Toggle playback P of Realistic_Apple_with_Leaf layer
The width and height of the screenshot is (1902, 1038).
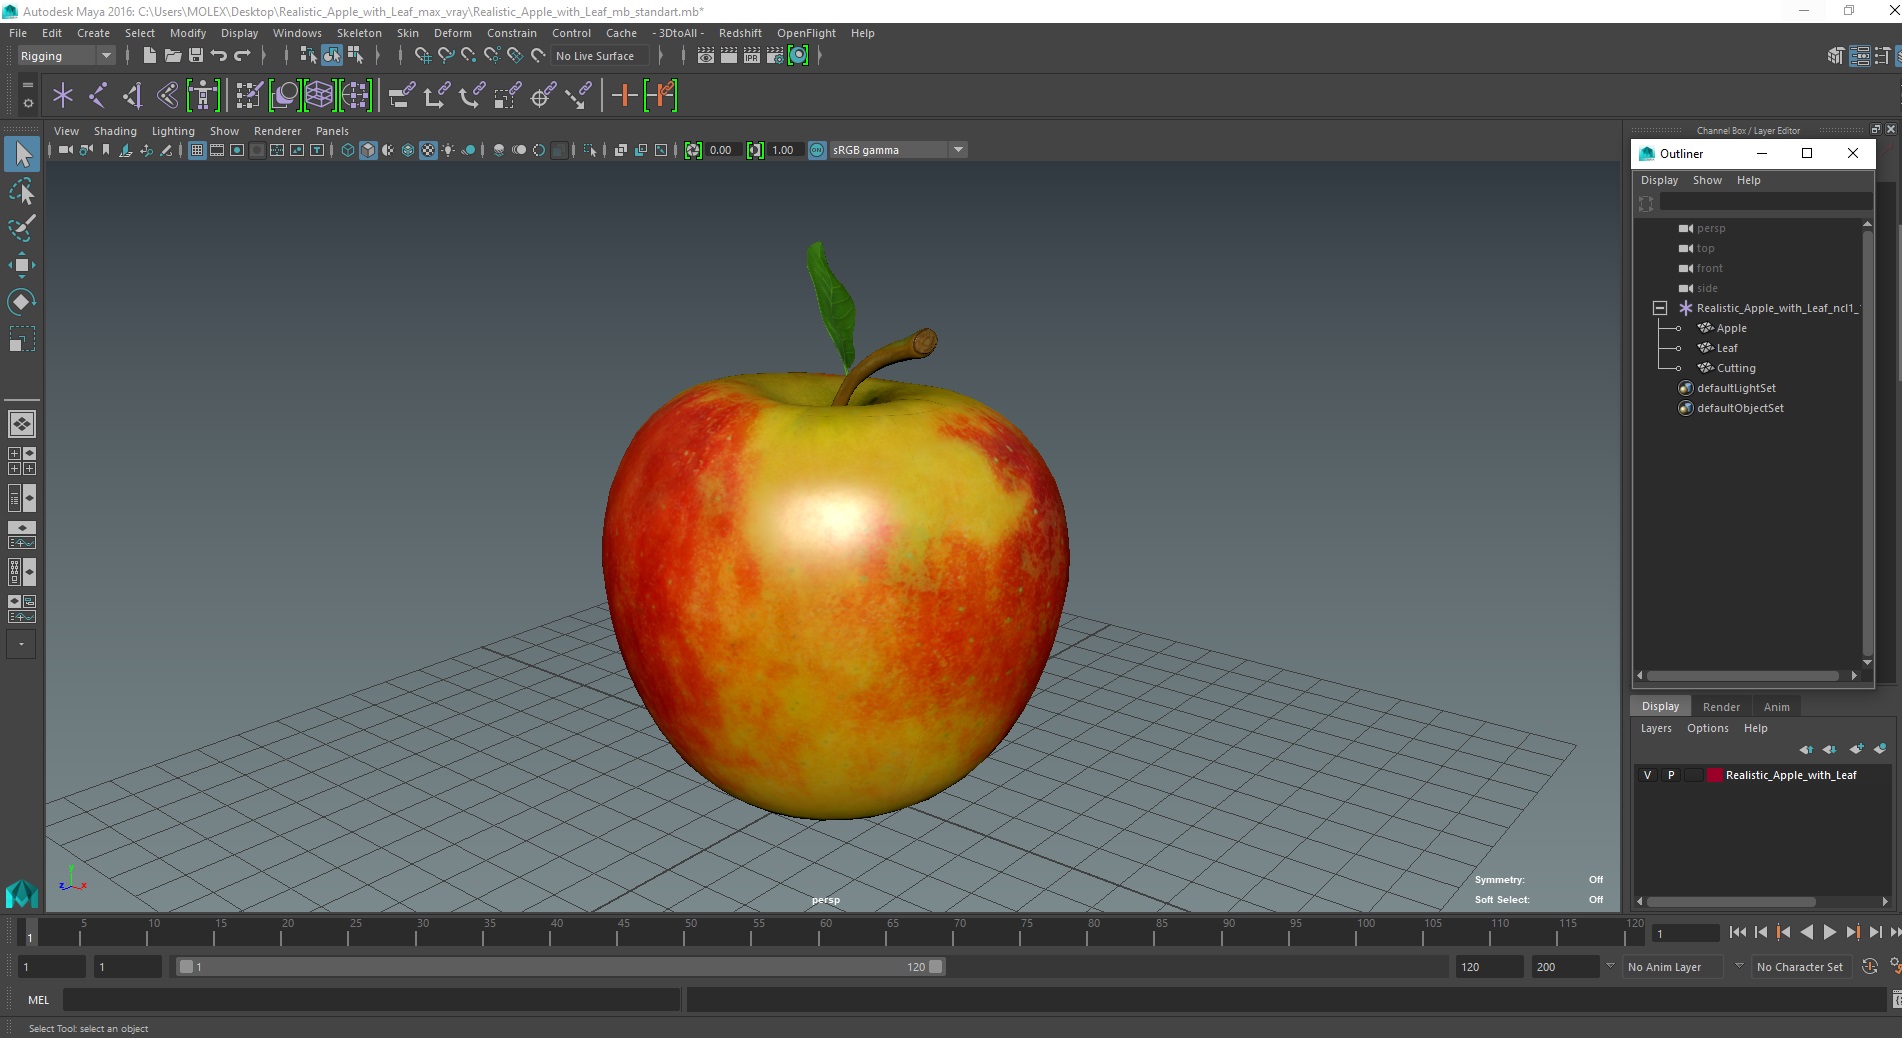[x=1670, y=775]
